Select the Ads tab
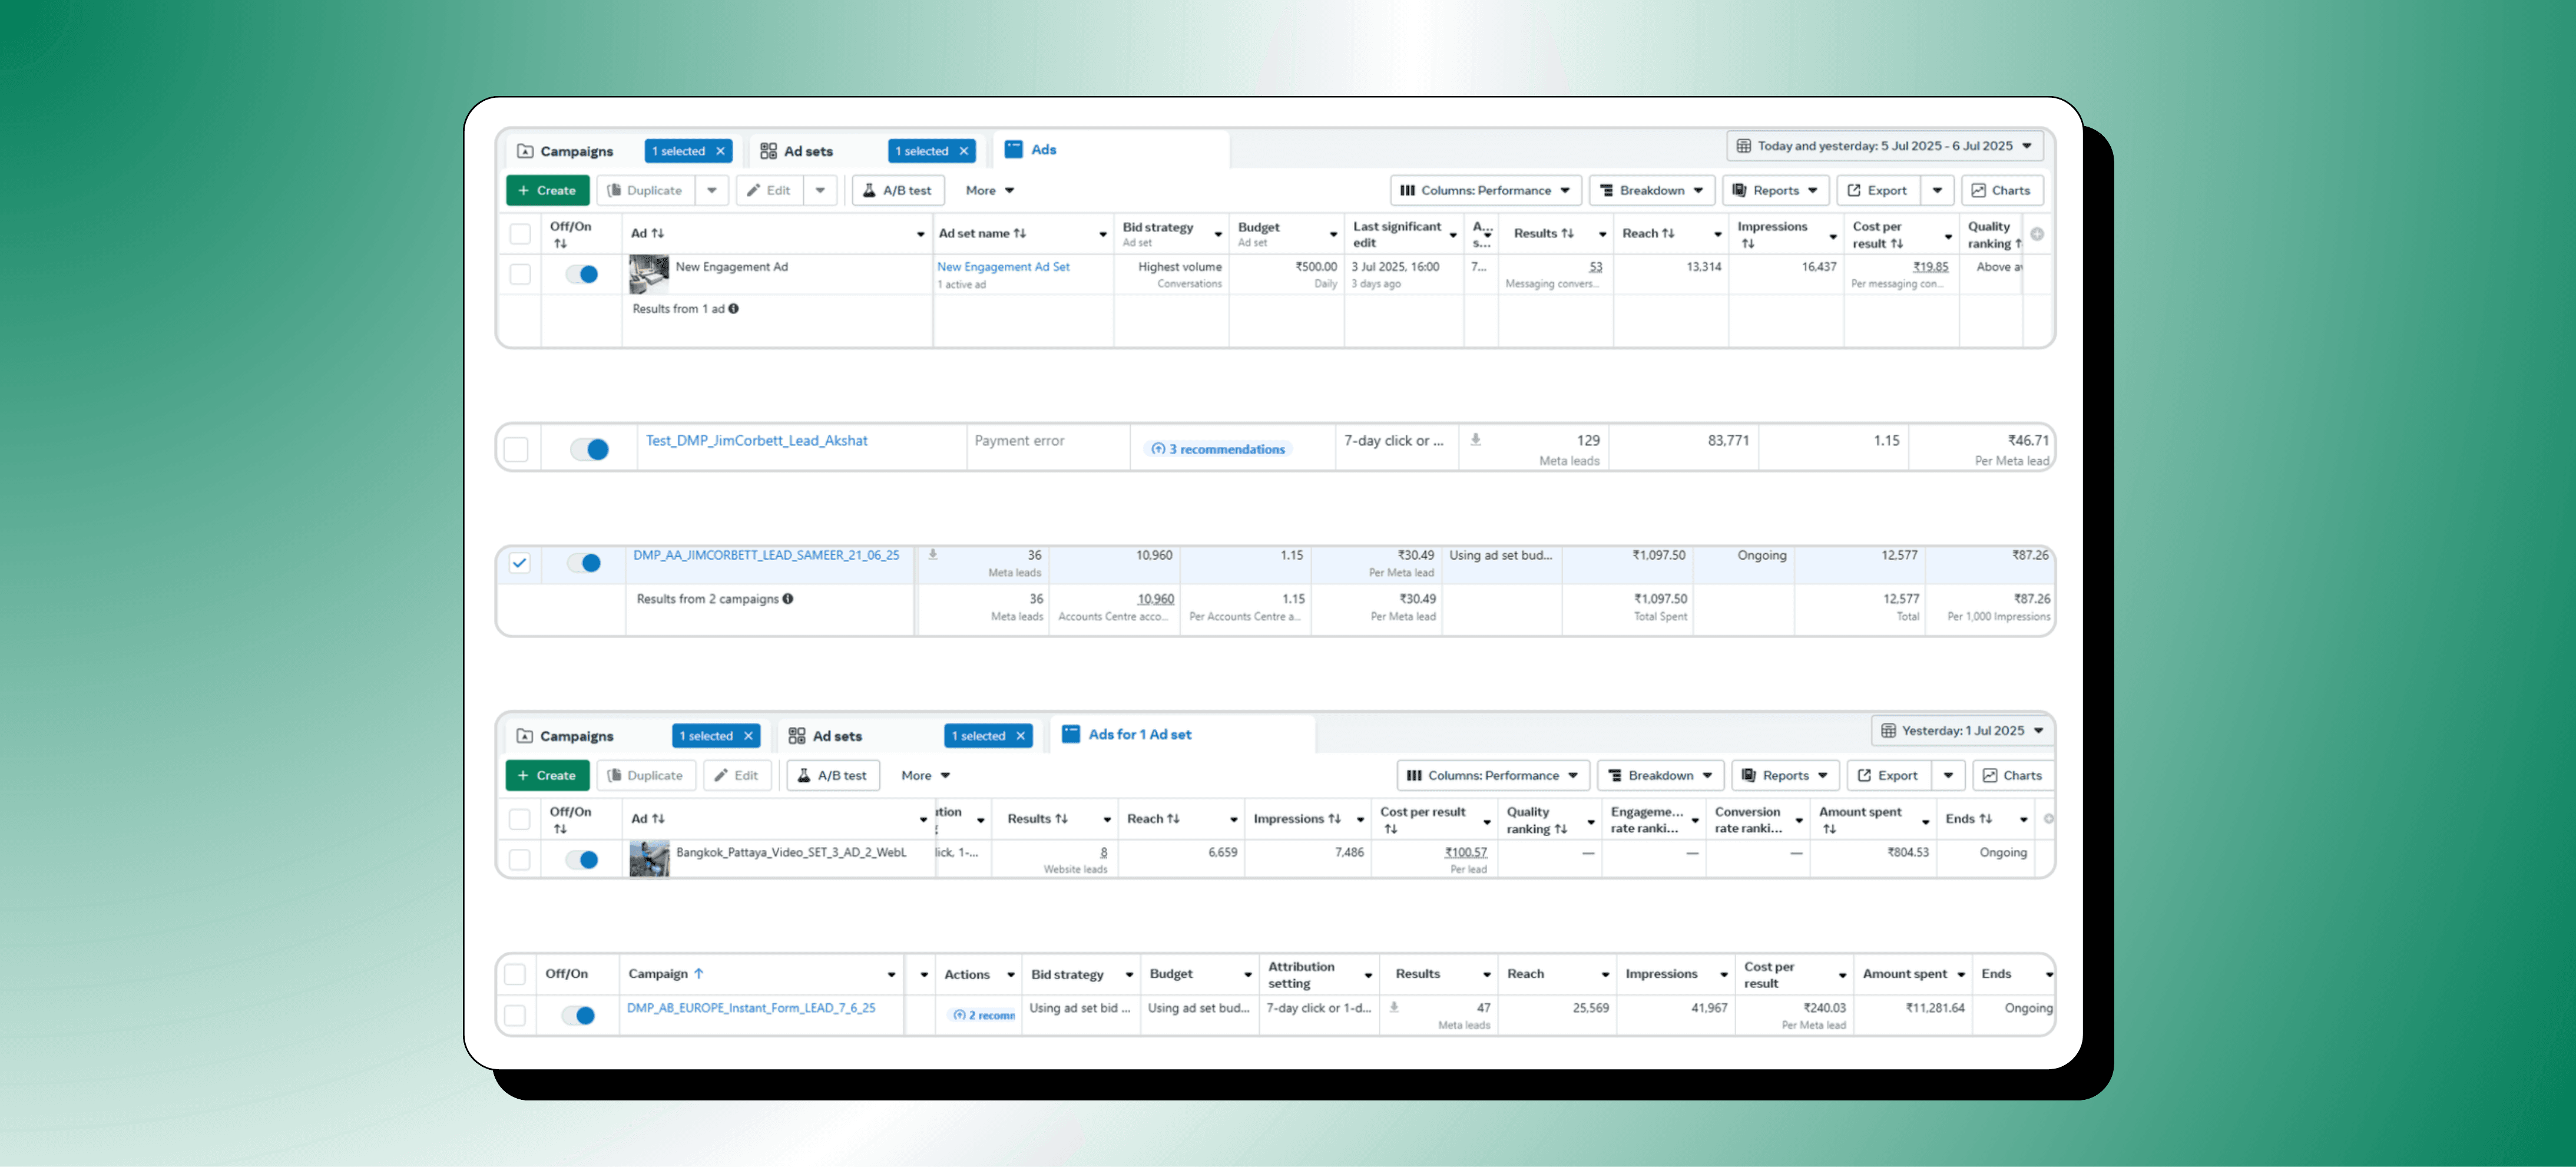This screenshot has height=1167, width=2576. point(1031,149)
